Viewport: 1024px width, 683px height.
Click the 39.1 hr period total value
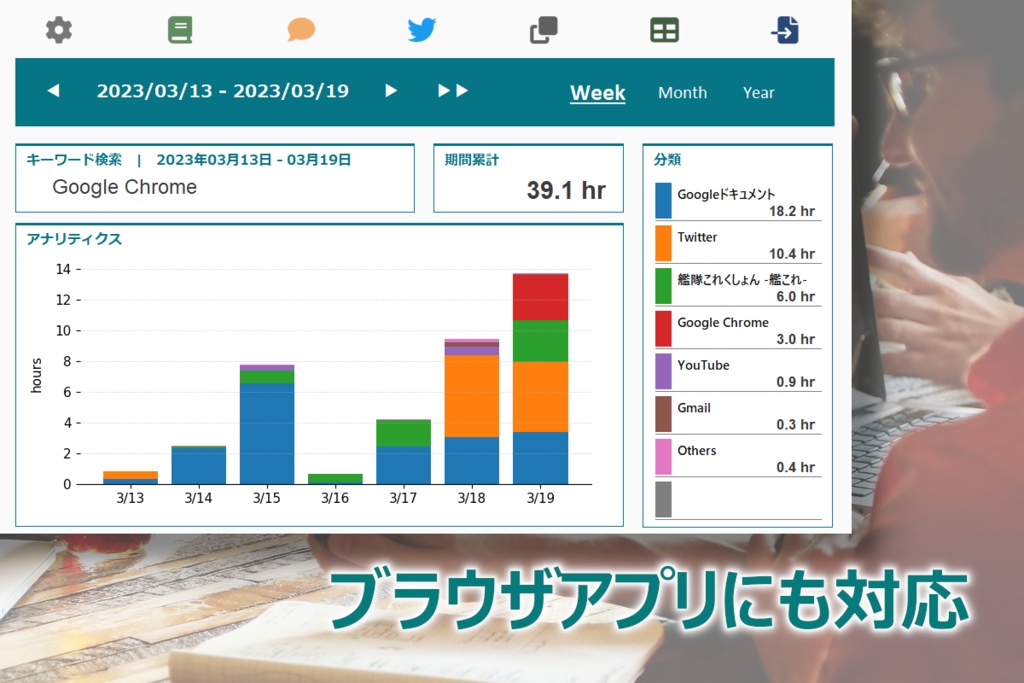pos(566,190)
